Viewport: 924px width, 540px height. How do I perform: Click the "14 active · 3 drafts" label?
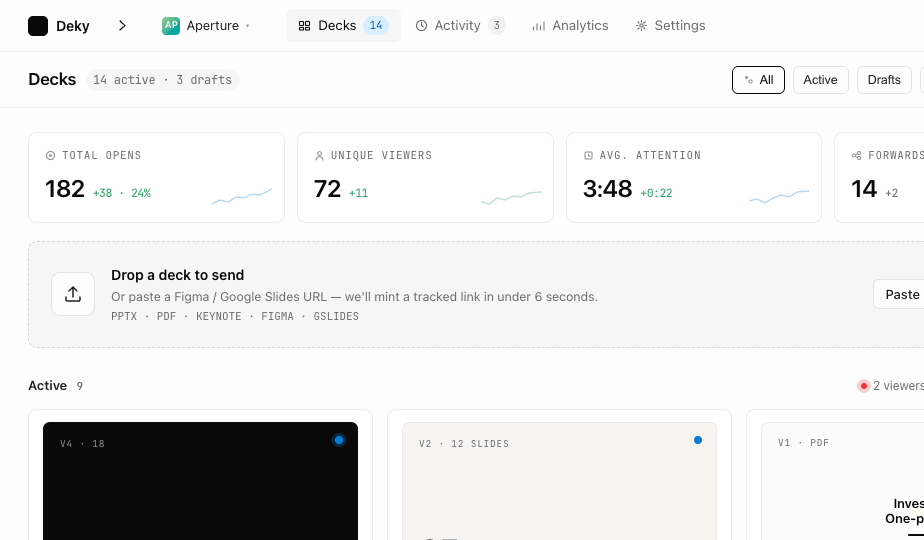(x=162, y=80)
